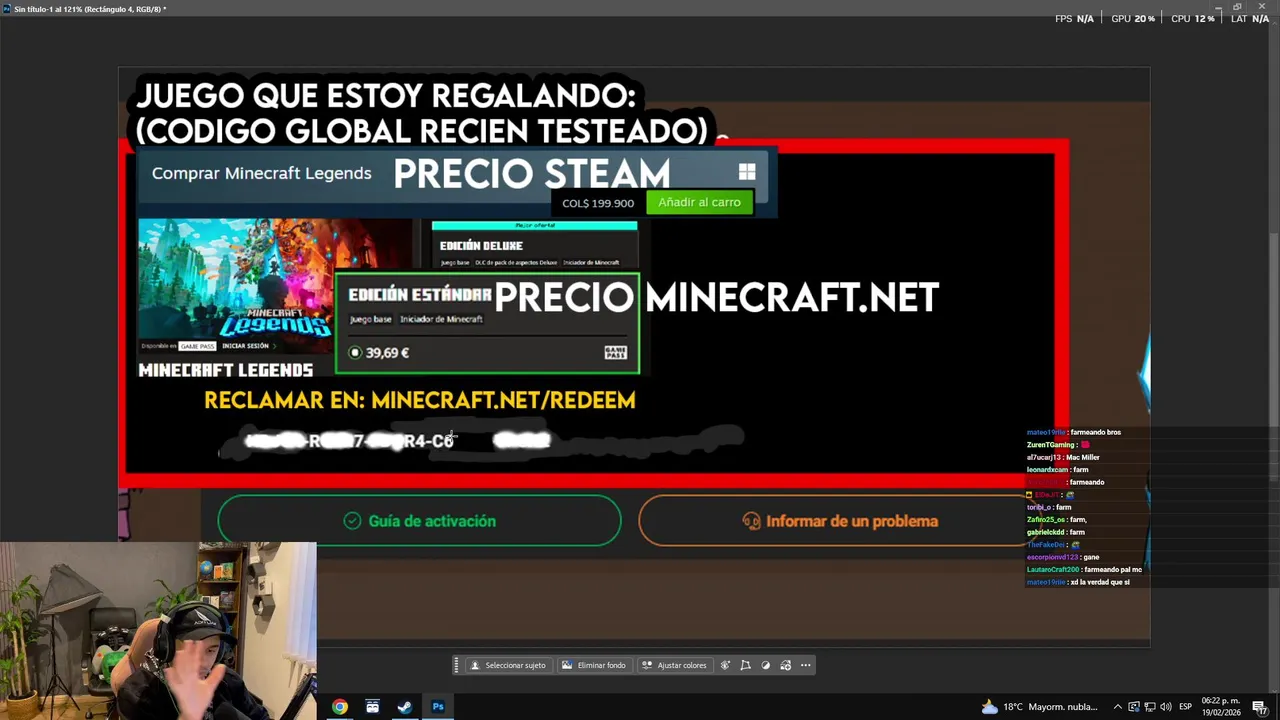Click the half-filled circle adjustment icon
Screen dimensions: 1280x720
[x=766, y=665]
